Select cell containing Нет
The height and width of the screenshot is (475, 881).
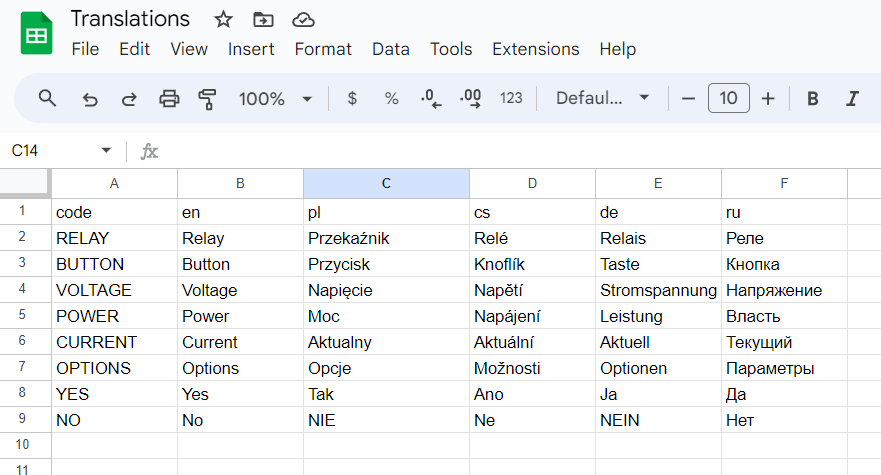pos(784,420)
